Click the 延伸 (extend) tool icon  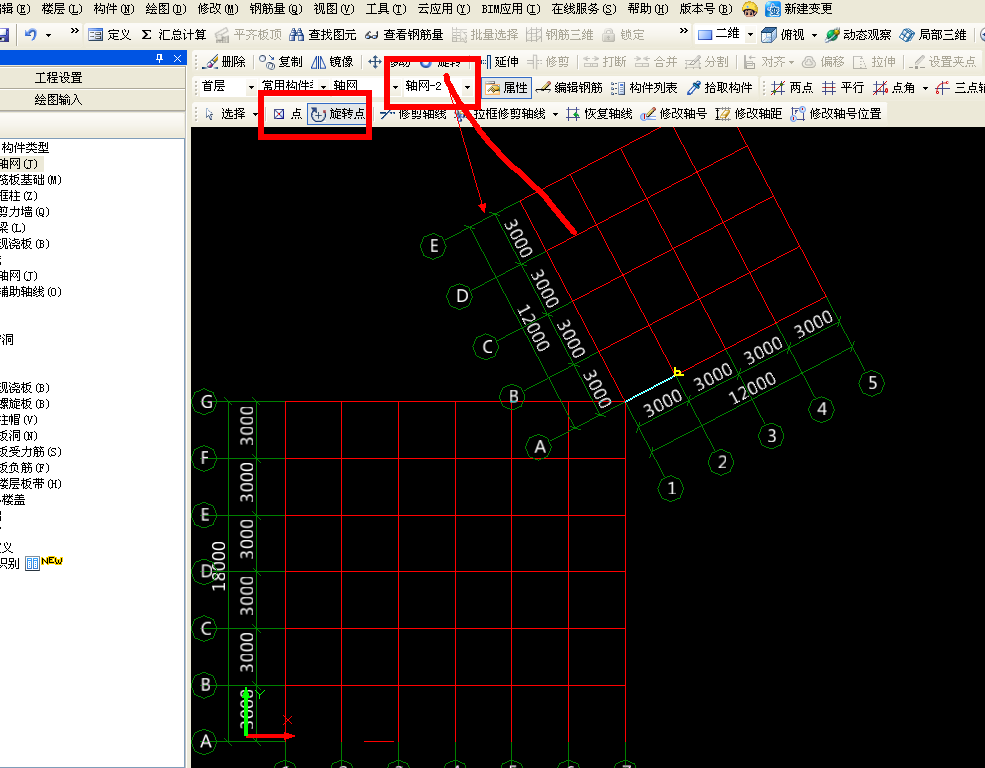486,62
